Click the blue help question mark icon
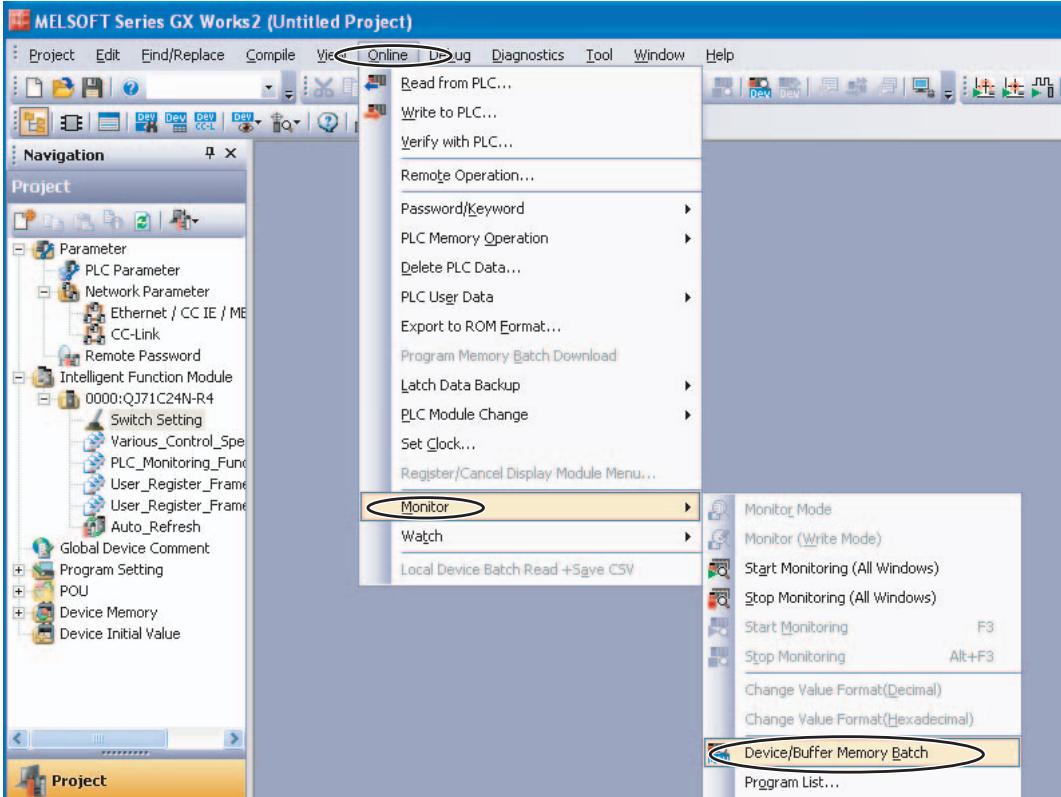1061x797 pixels. 131,87
